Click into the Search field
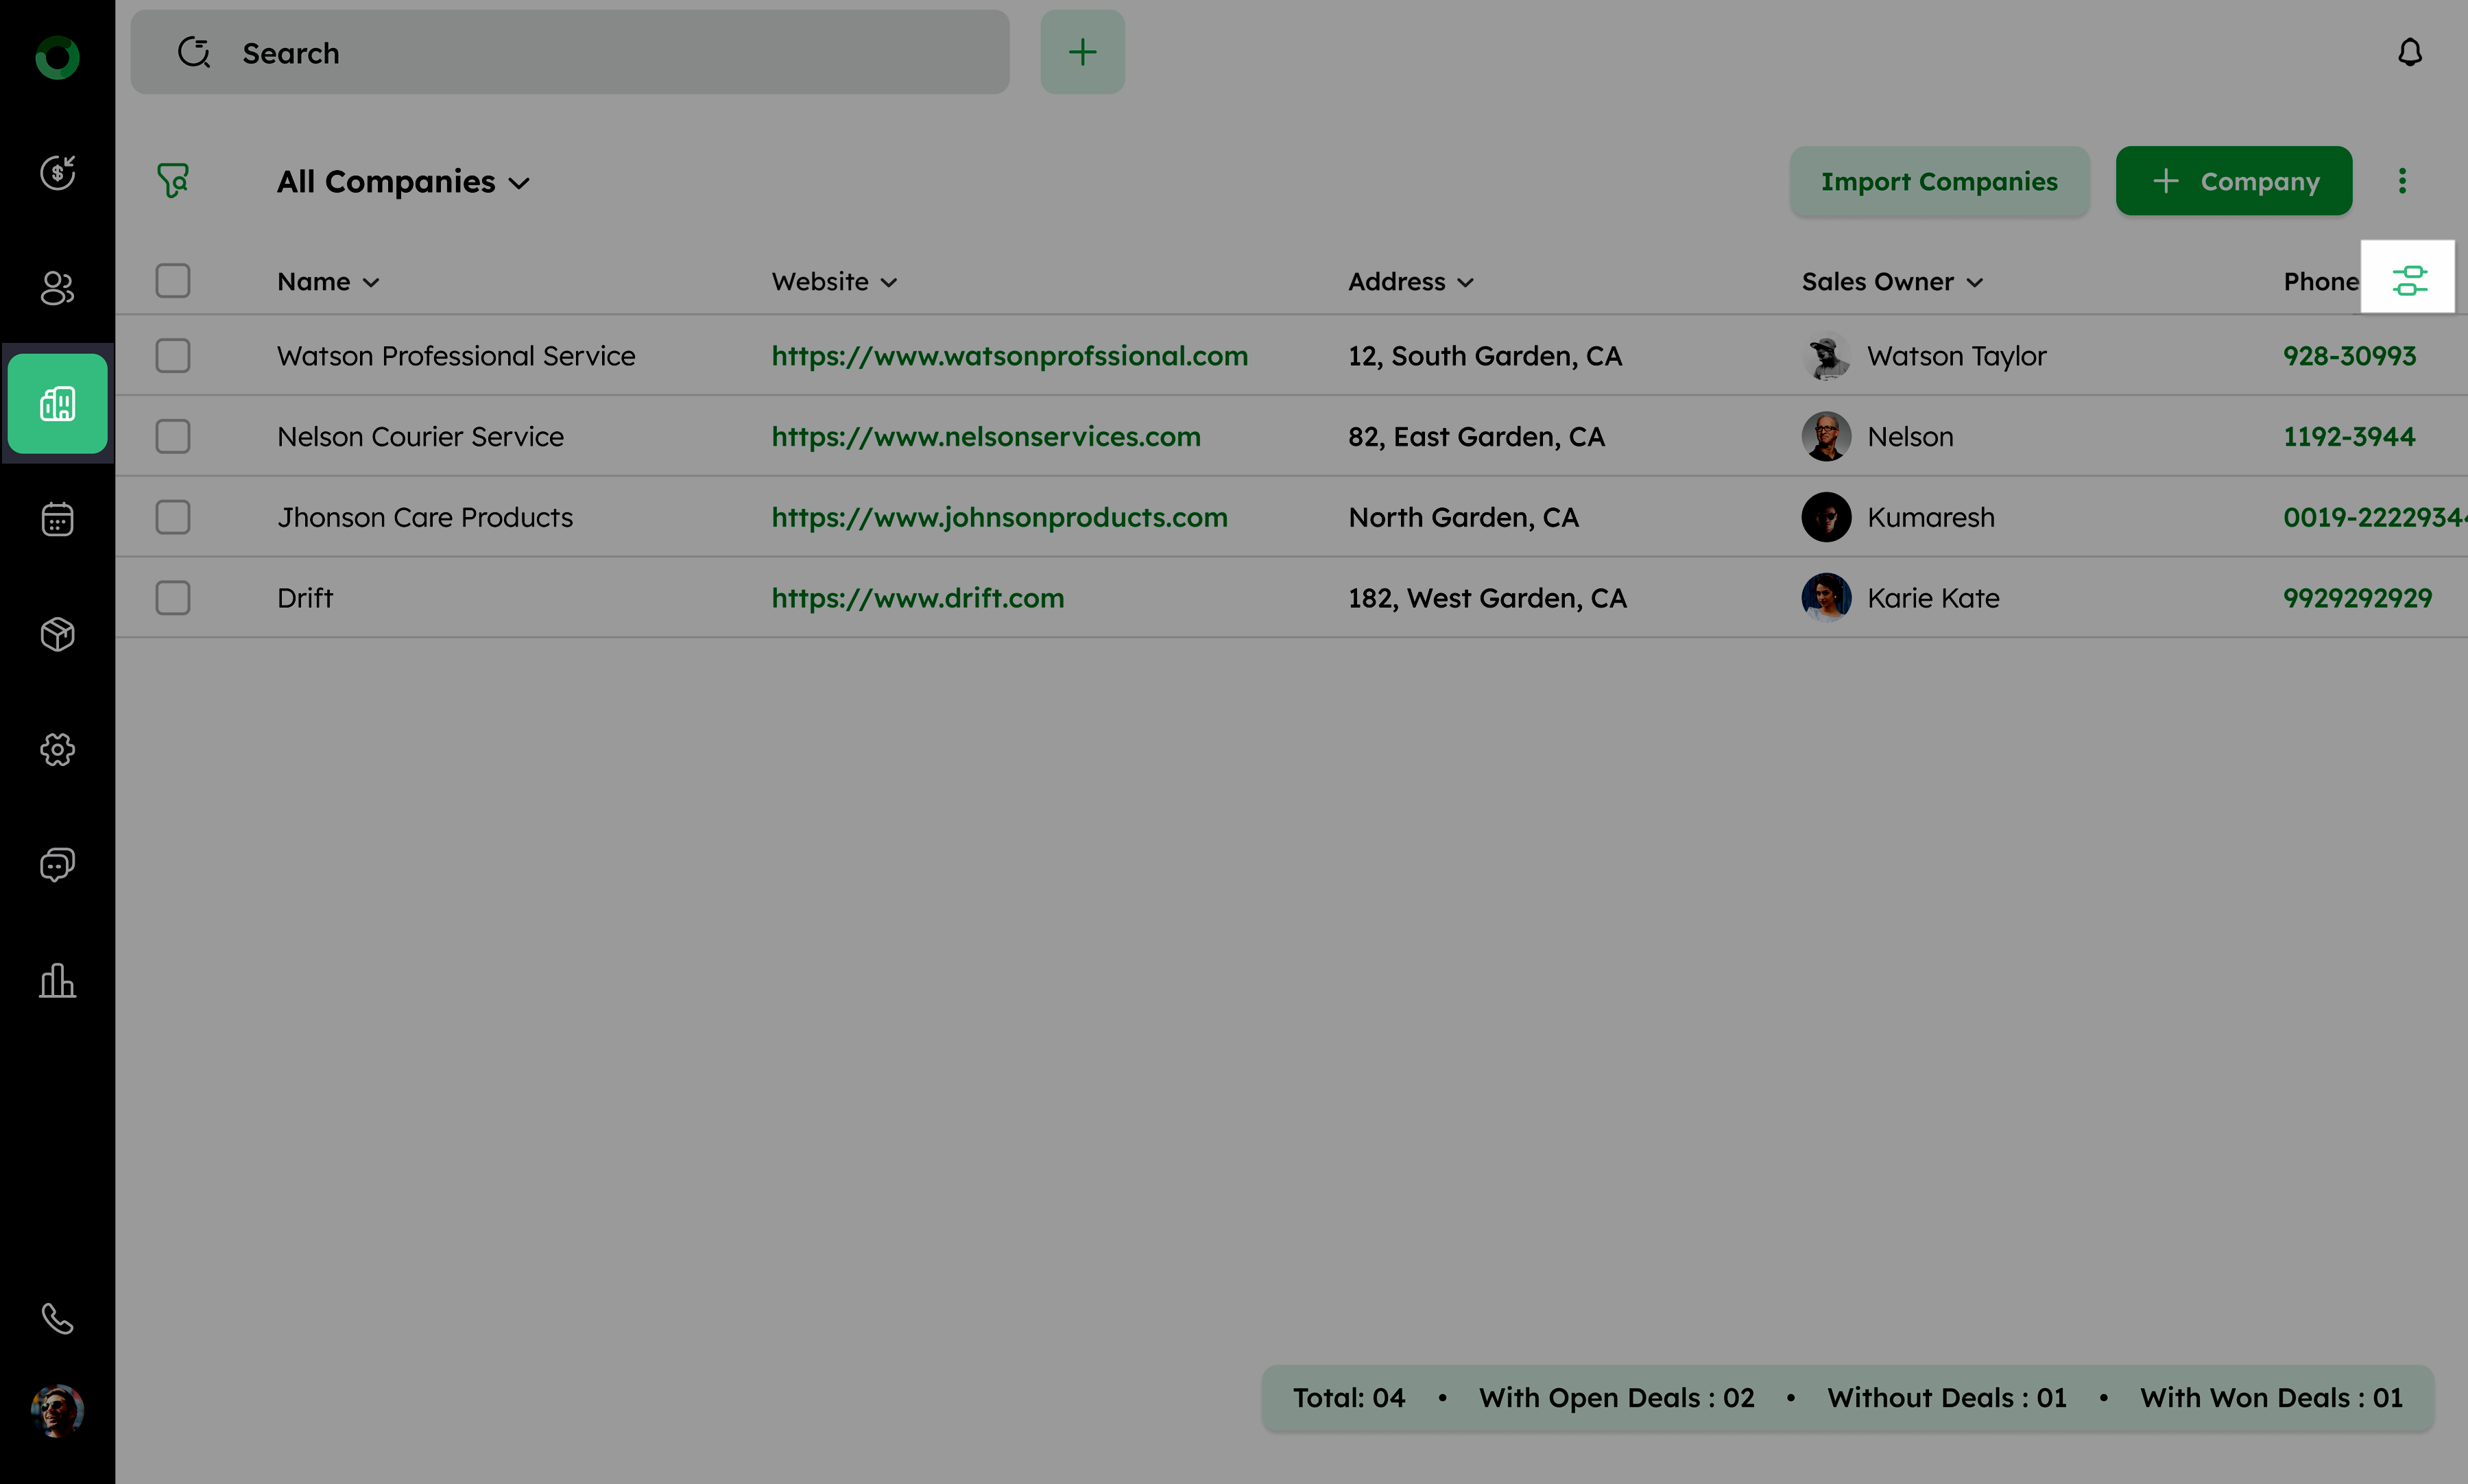2468x1484 pixels. coord(569,53)
